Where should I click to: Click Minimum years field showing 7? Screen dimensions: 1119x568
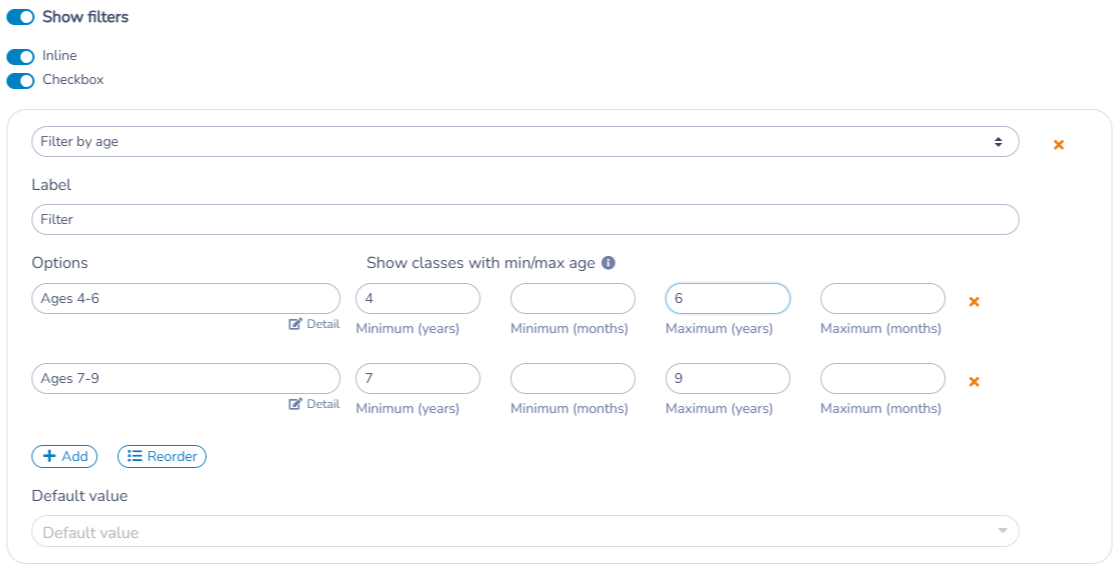(x=417, y=378)
